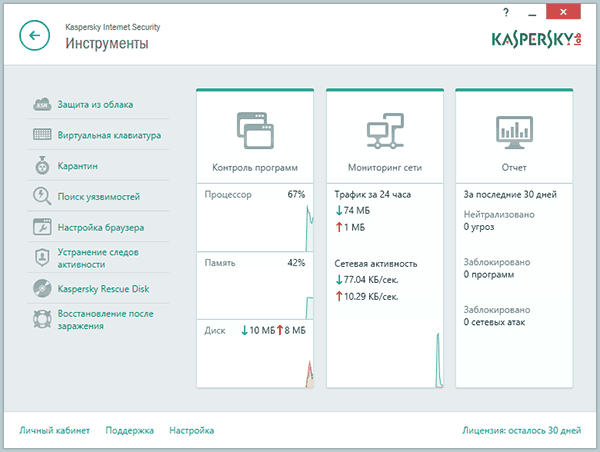Screen dimensions: 600x452
Task: Click the 1 МБ upload value
Action: pos(354,227)
